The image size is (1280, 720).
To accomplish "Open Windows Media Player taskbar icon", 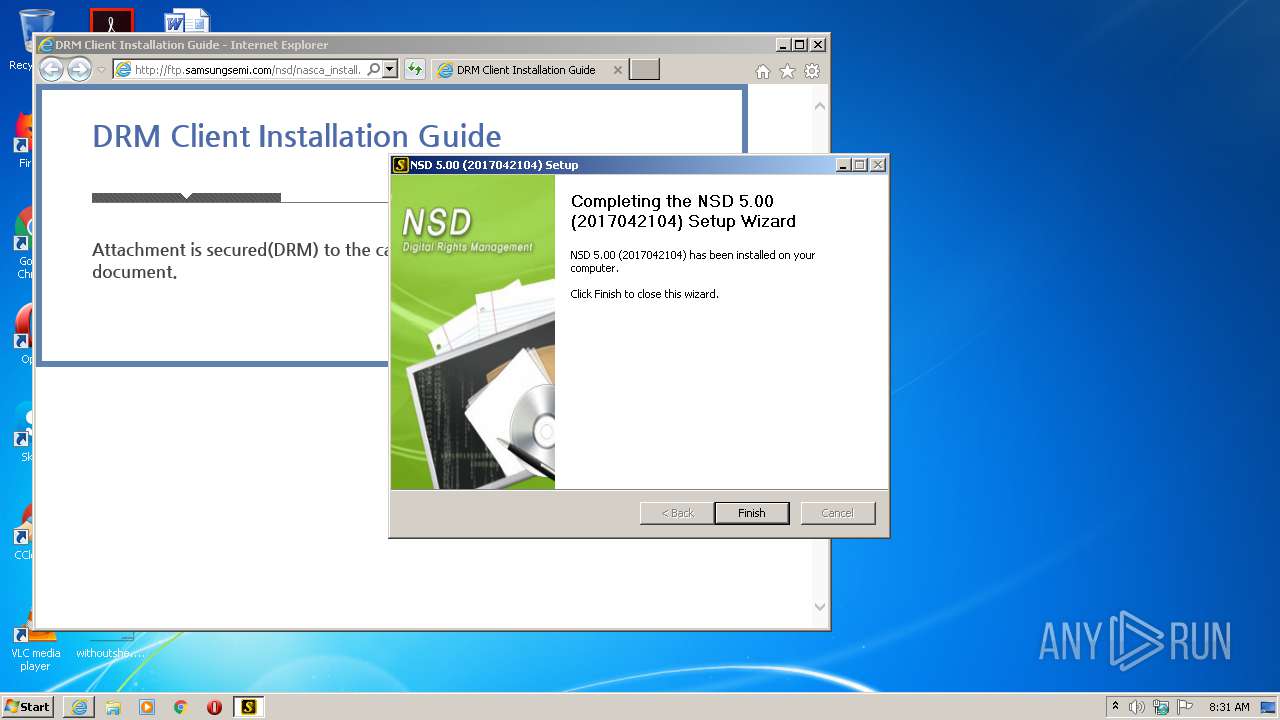I will tap(147, 707).
